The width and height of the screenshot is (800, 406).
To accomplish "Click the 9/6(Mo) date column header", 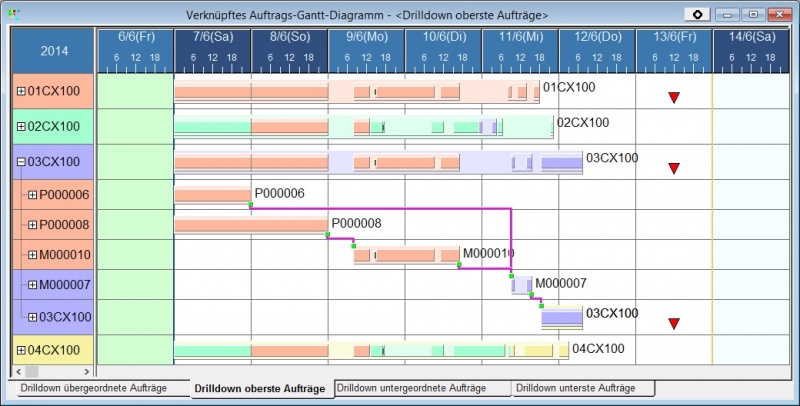I will pyautogui.click(x=366, y=37).
